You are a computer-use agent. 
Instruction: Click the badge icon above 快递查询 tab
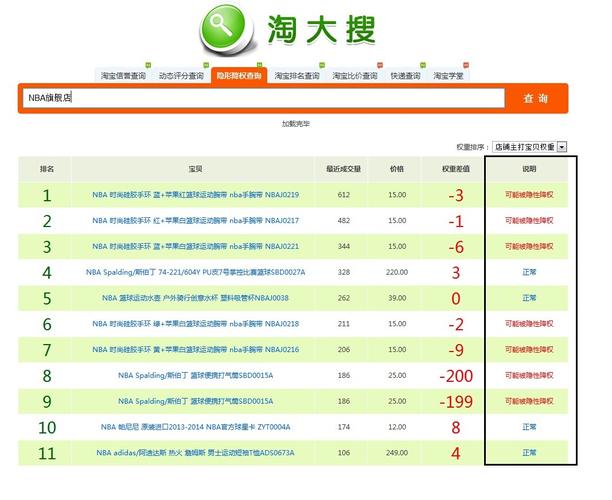423,65
